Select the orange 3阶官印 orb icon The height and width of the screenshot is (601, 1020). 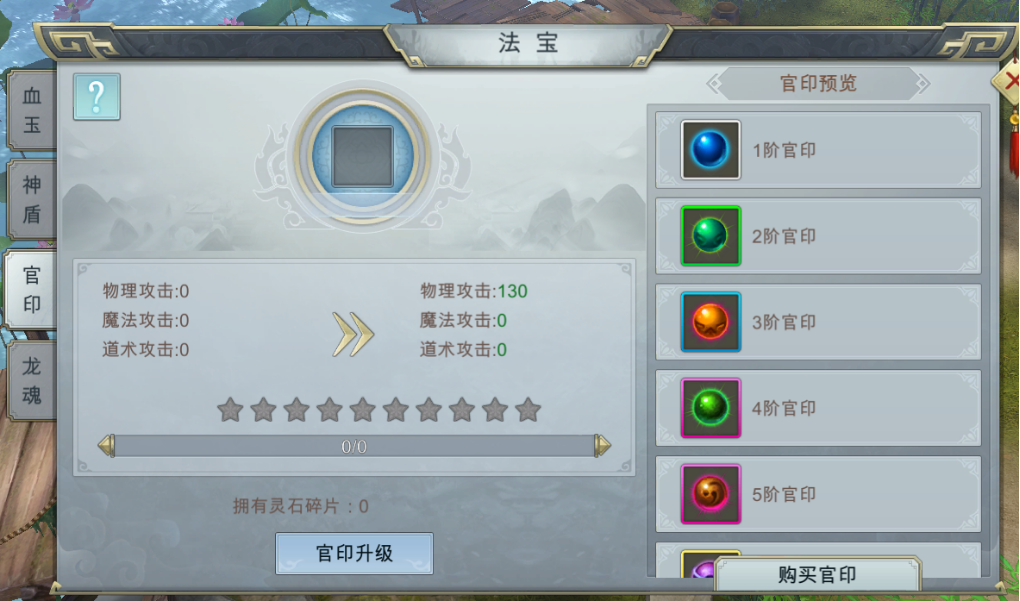pyautogui.click(x=710, y=321)
